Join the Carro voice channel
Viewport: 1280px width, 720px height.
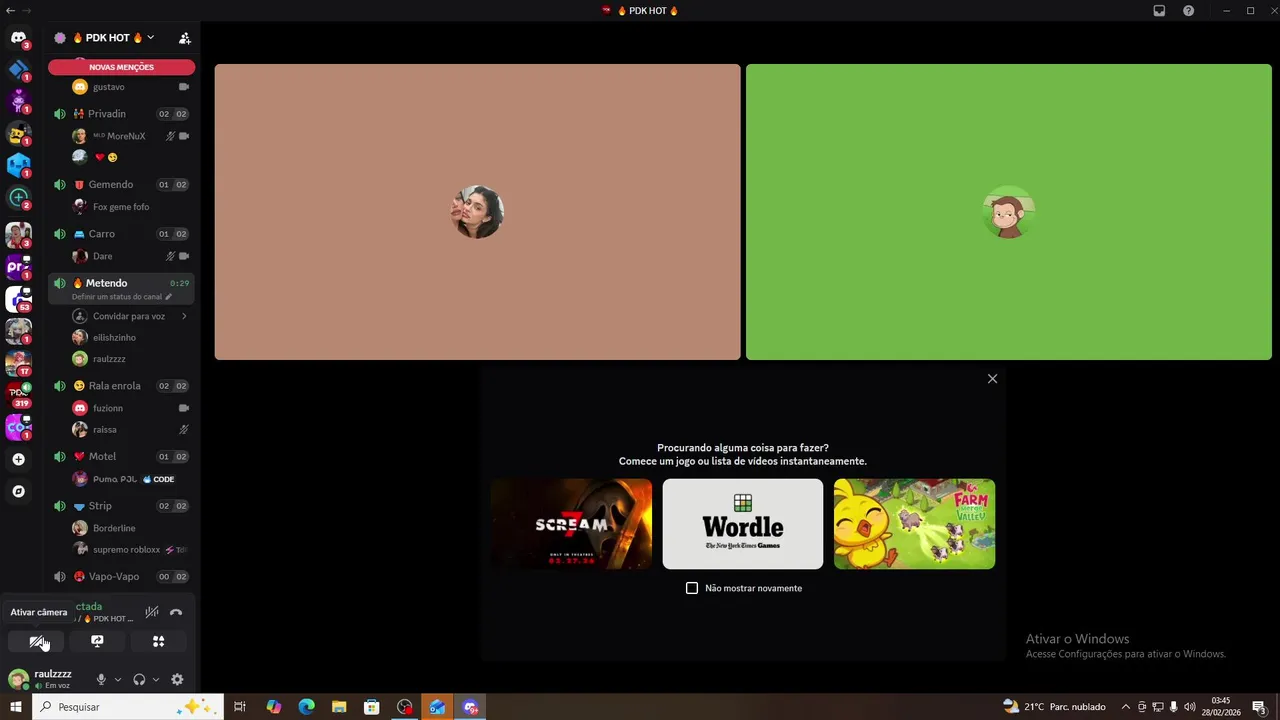pyautogui.click(x=121, y=234)
